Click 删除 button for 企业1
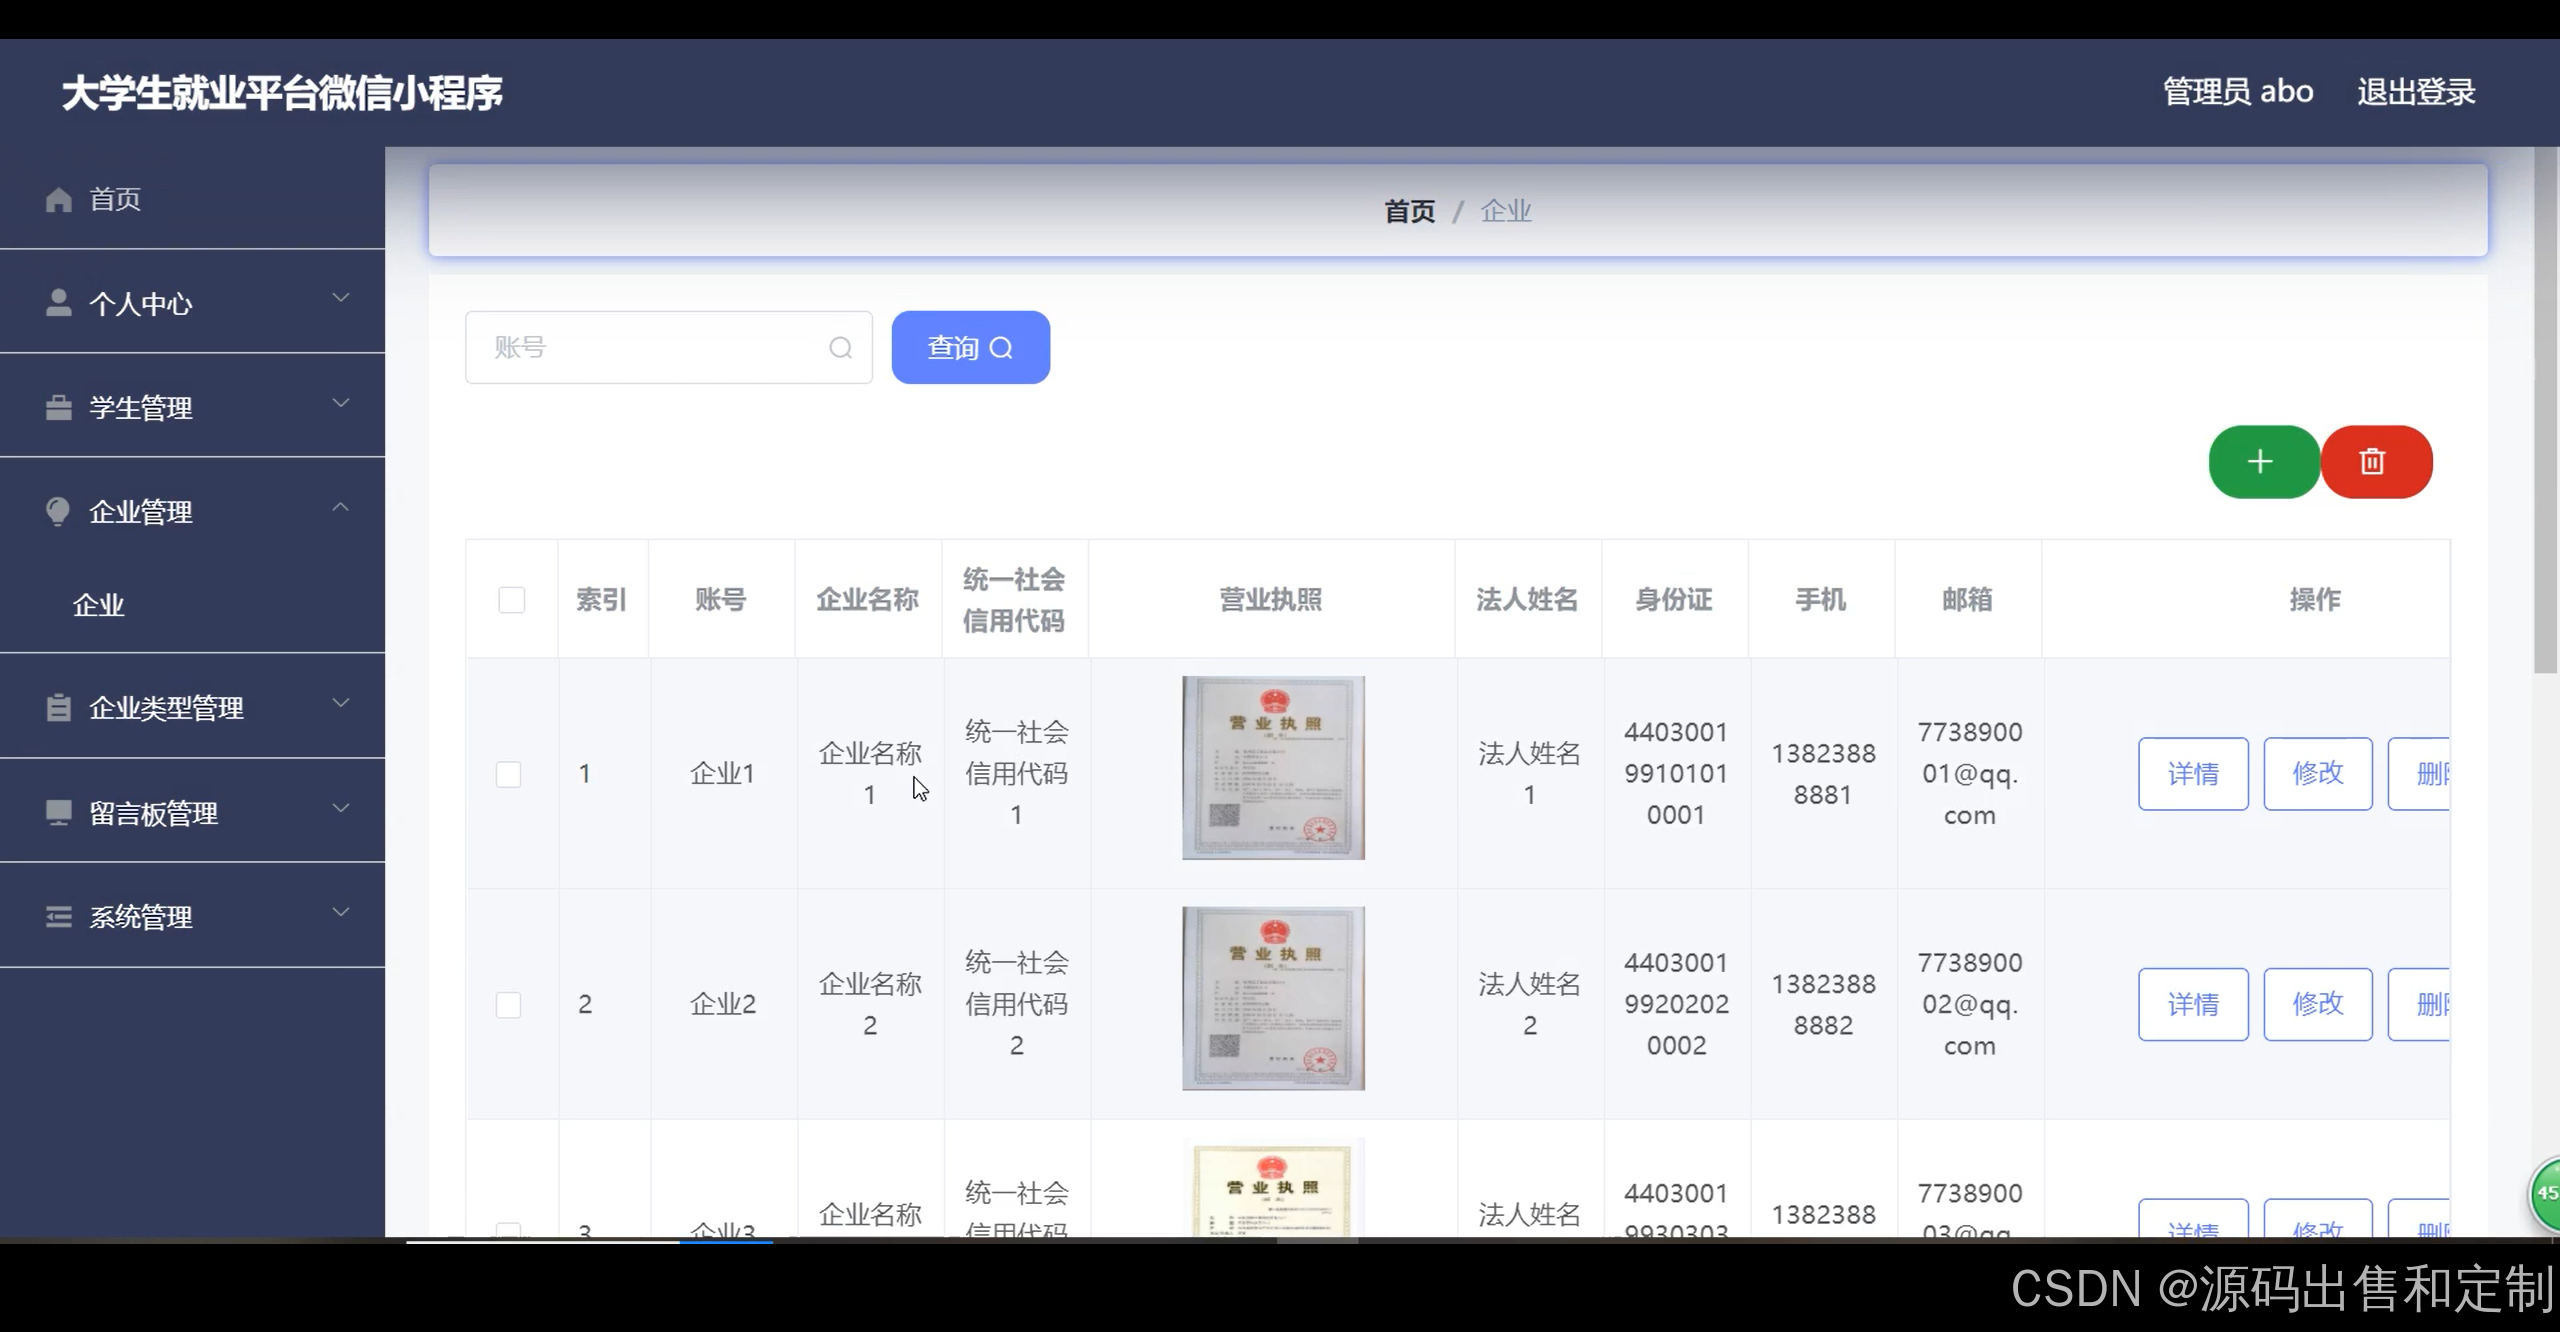The width and height of the screenshot is (2560, 1332). 2419,774
